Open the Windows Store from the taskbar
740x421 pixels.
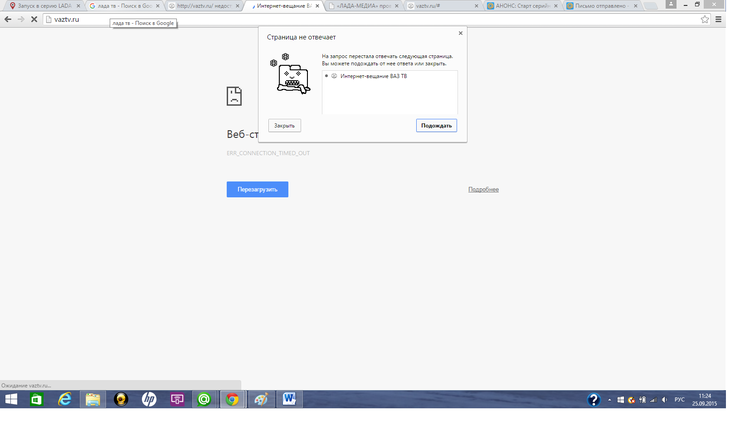tap(36, 400)
